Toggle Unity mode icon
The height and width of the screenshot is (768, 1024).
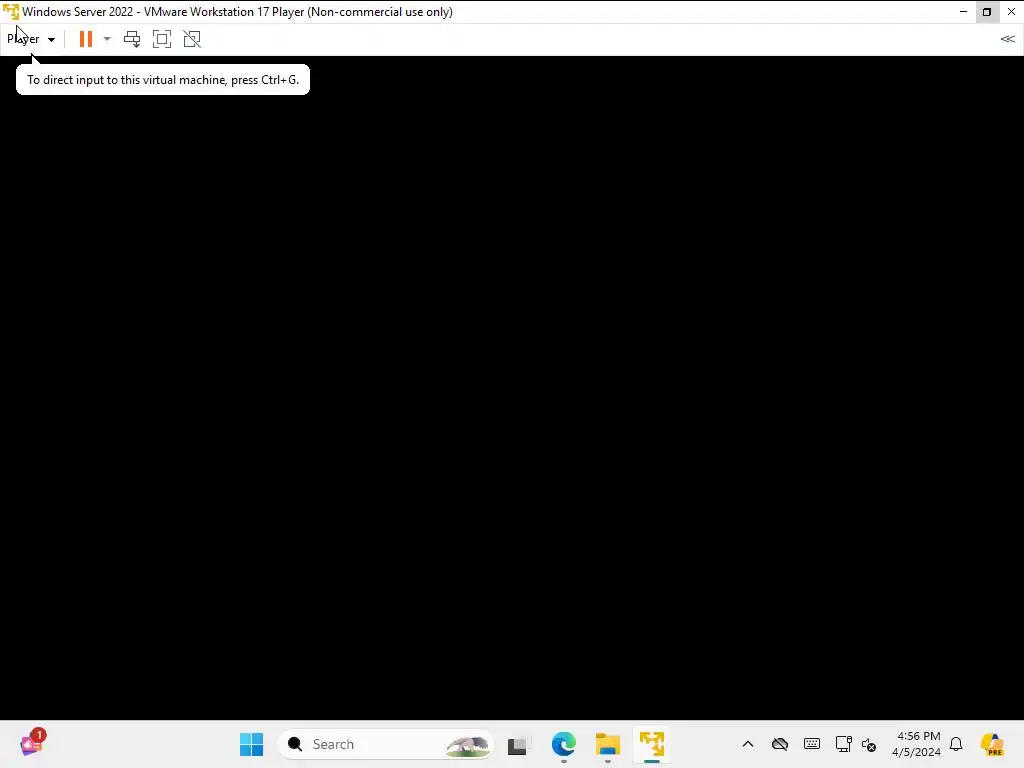click(192, 39)
